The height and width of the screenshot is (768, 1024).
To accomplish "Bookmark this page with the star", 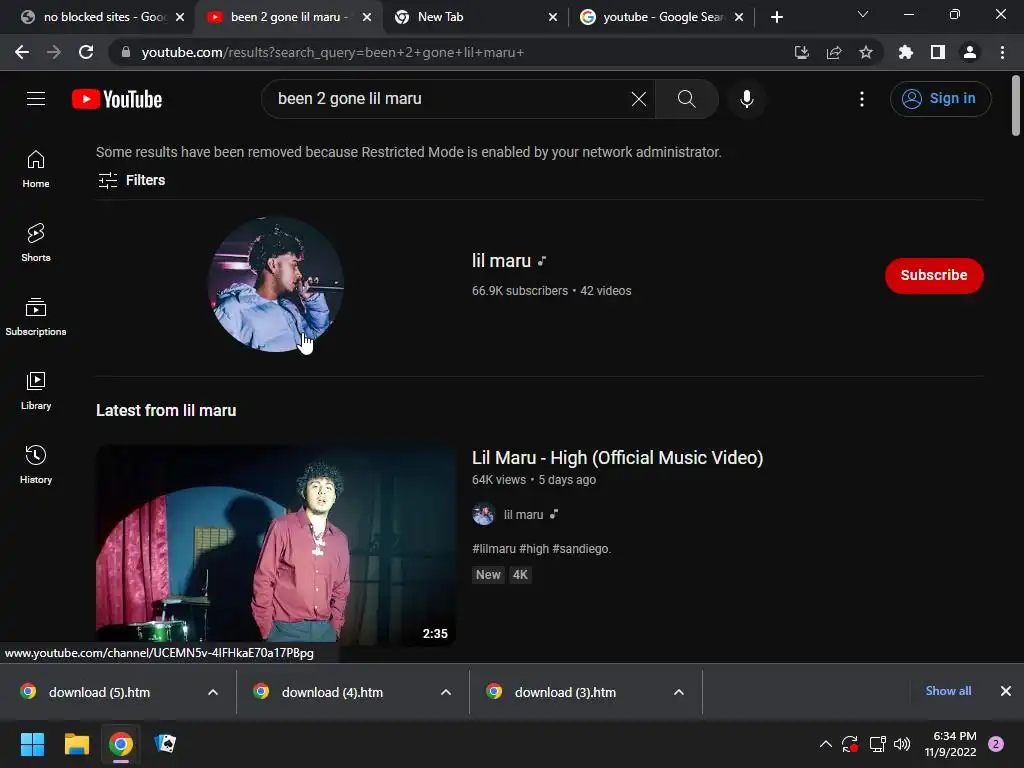I will pyautogui.click(x=865, y=52).
